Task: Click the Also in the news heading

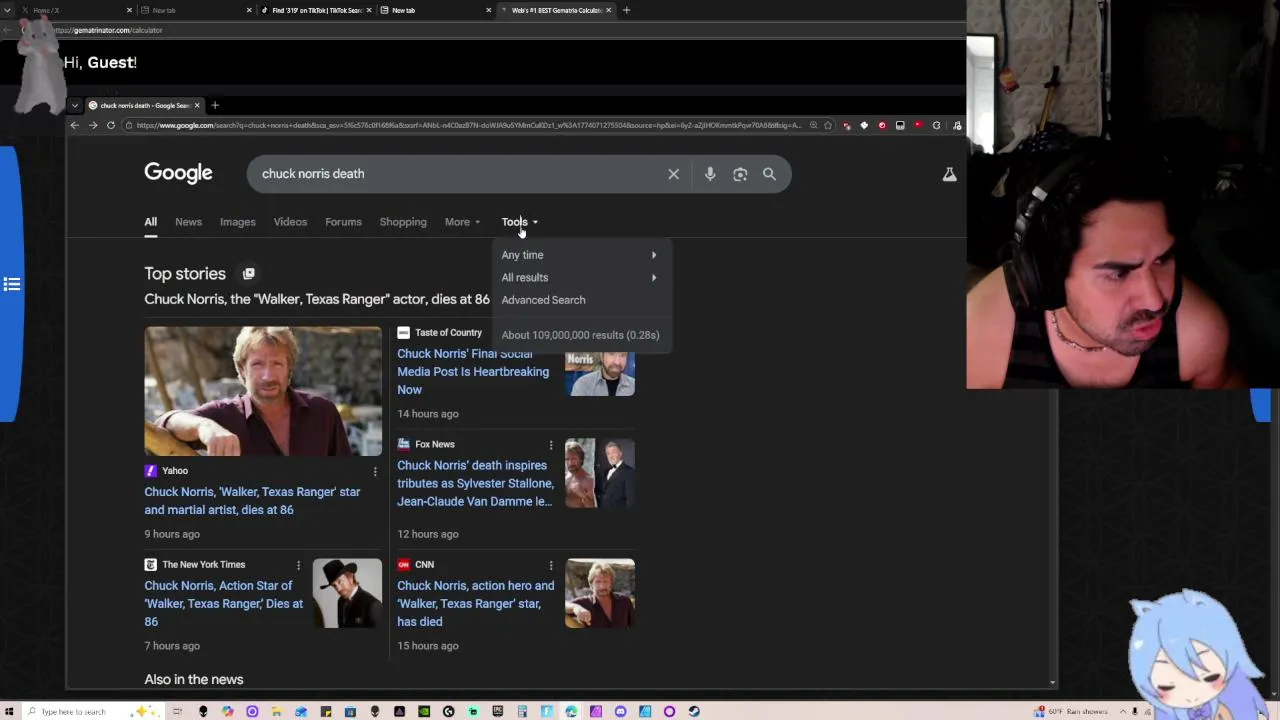Action: (194, 680)
